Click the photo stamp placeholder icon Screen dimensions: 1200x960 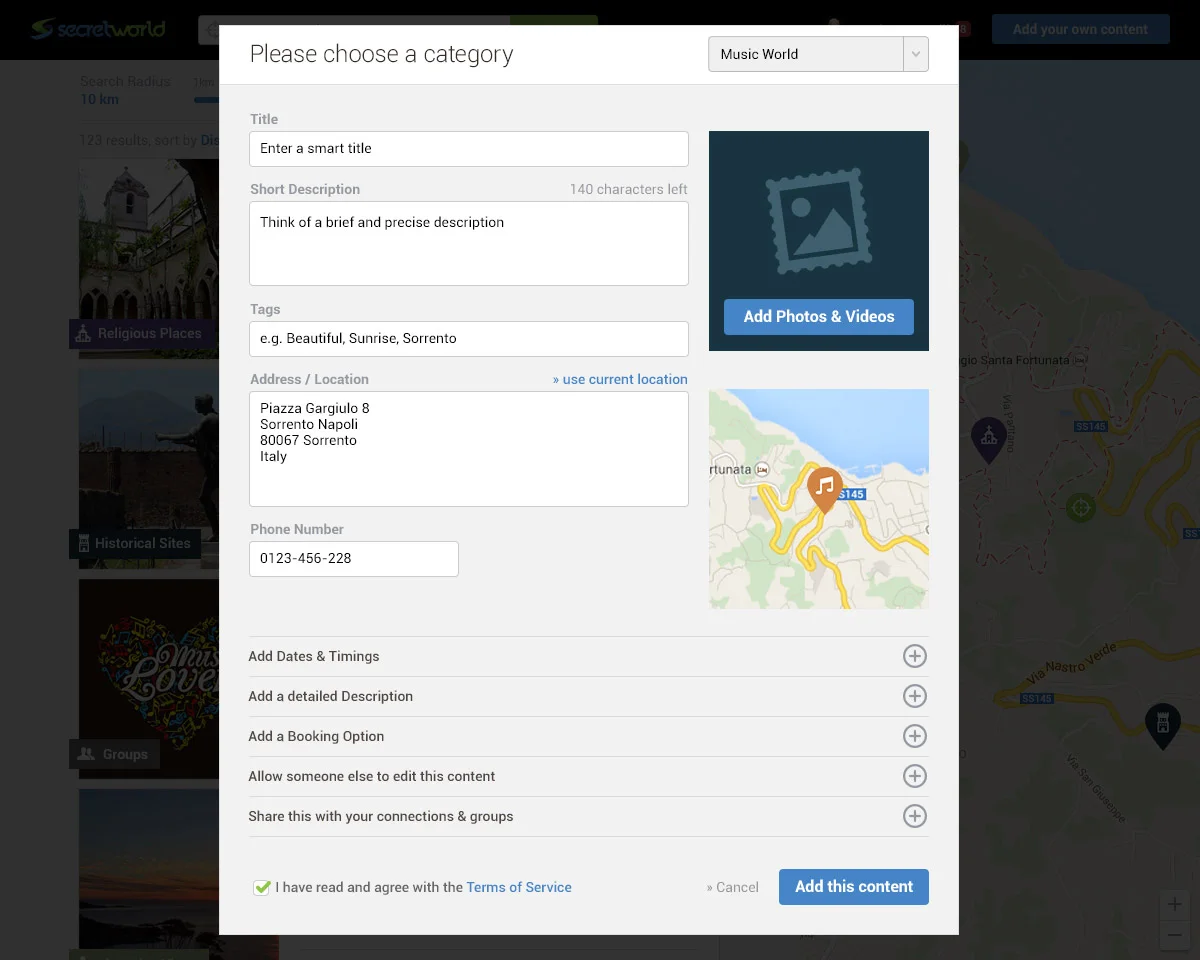point(819,222)
